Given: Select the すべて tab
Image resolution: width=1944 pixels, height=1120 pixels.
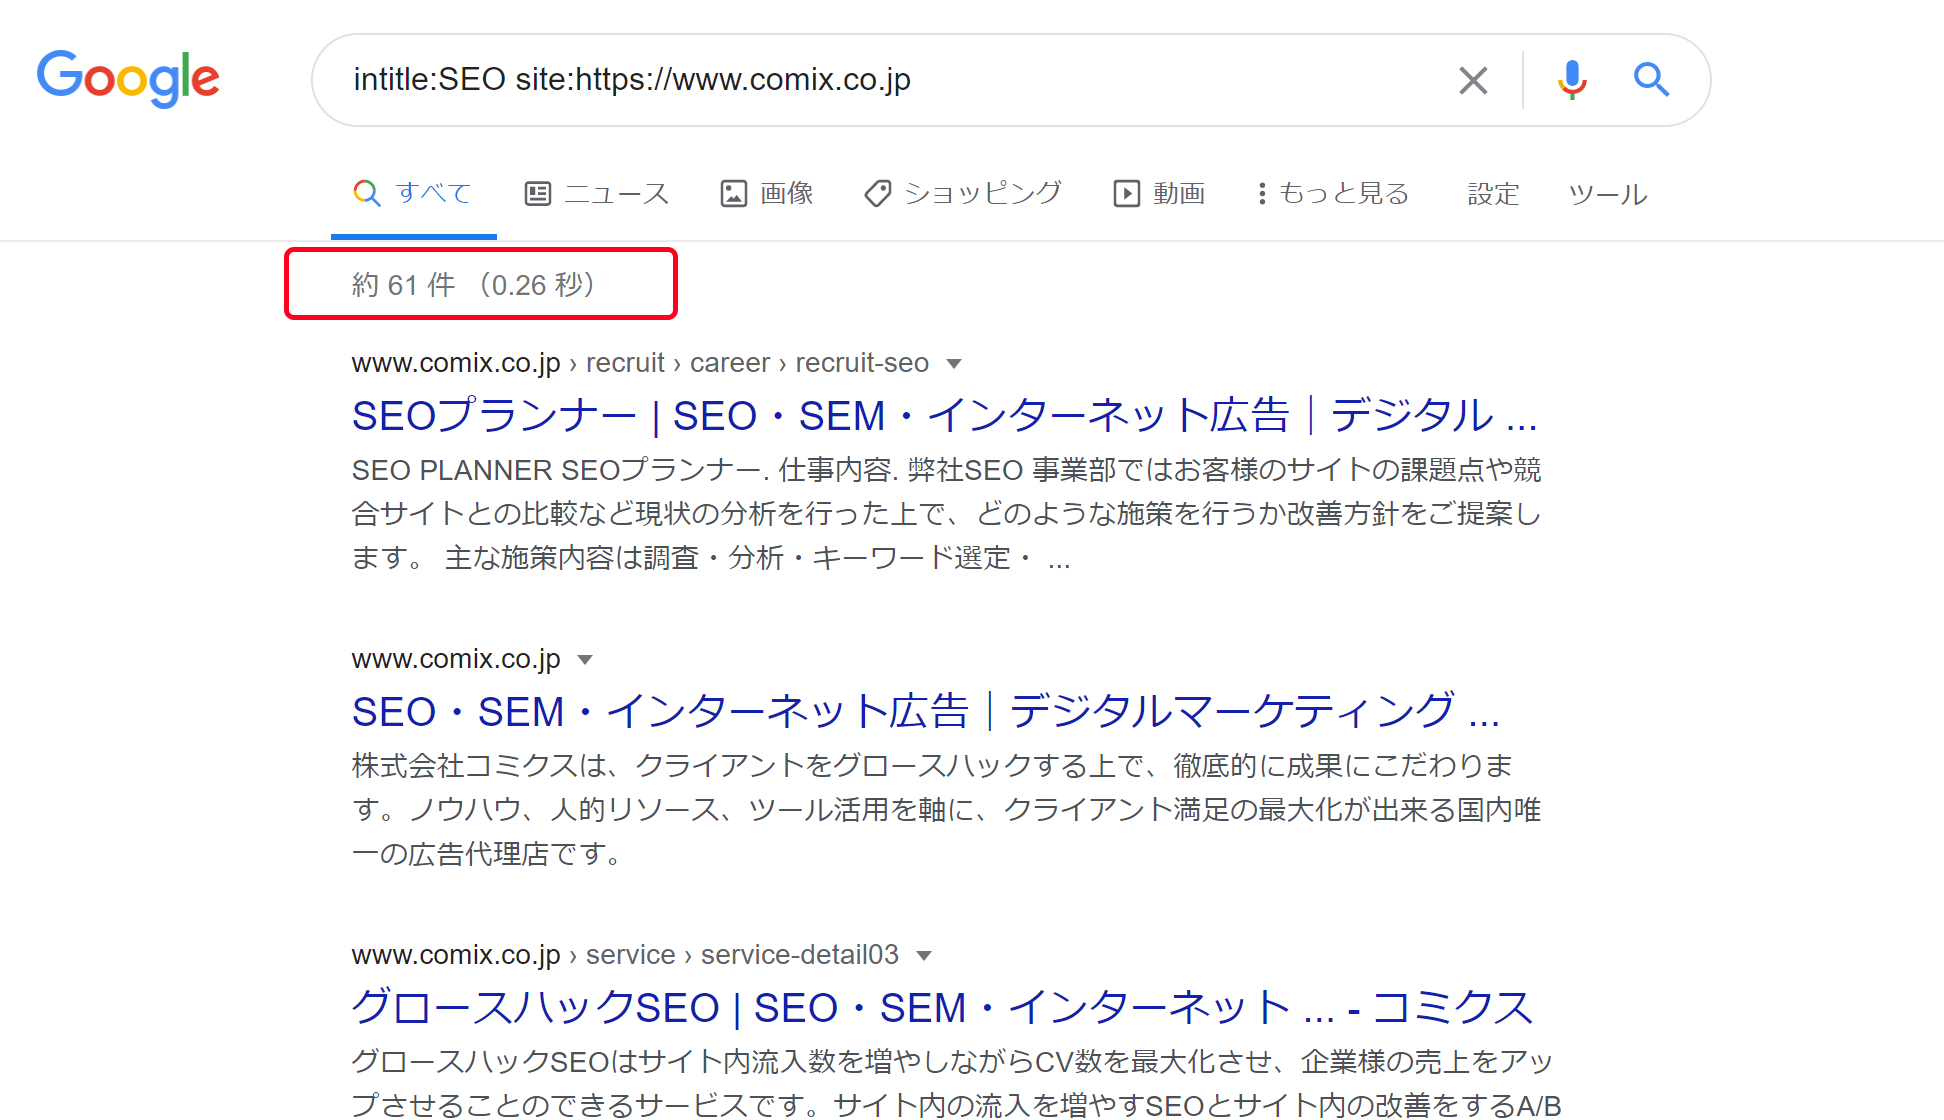Looking at the screenshot, I should coord(414,193).
